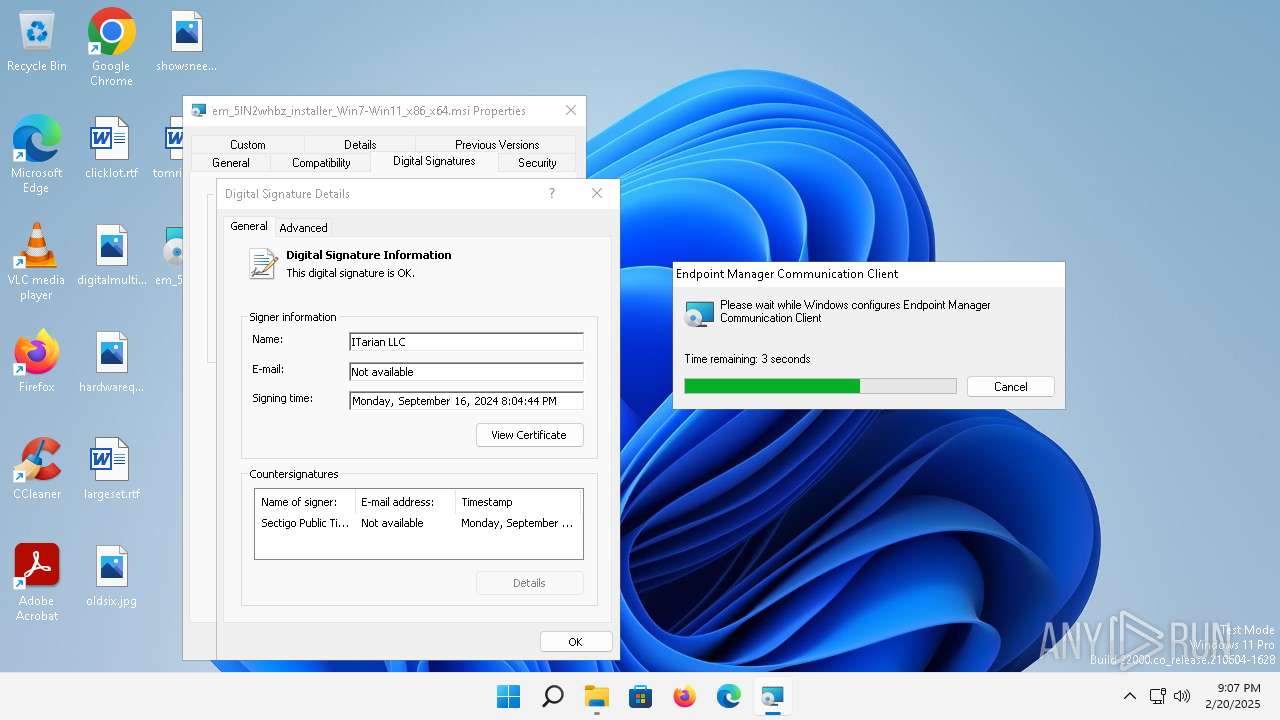Open the VLC media player shortcut
The height and width of the screenshot is (720, 1280).
[36, 261]
